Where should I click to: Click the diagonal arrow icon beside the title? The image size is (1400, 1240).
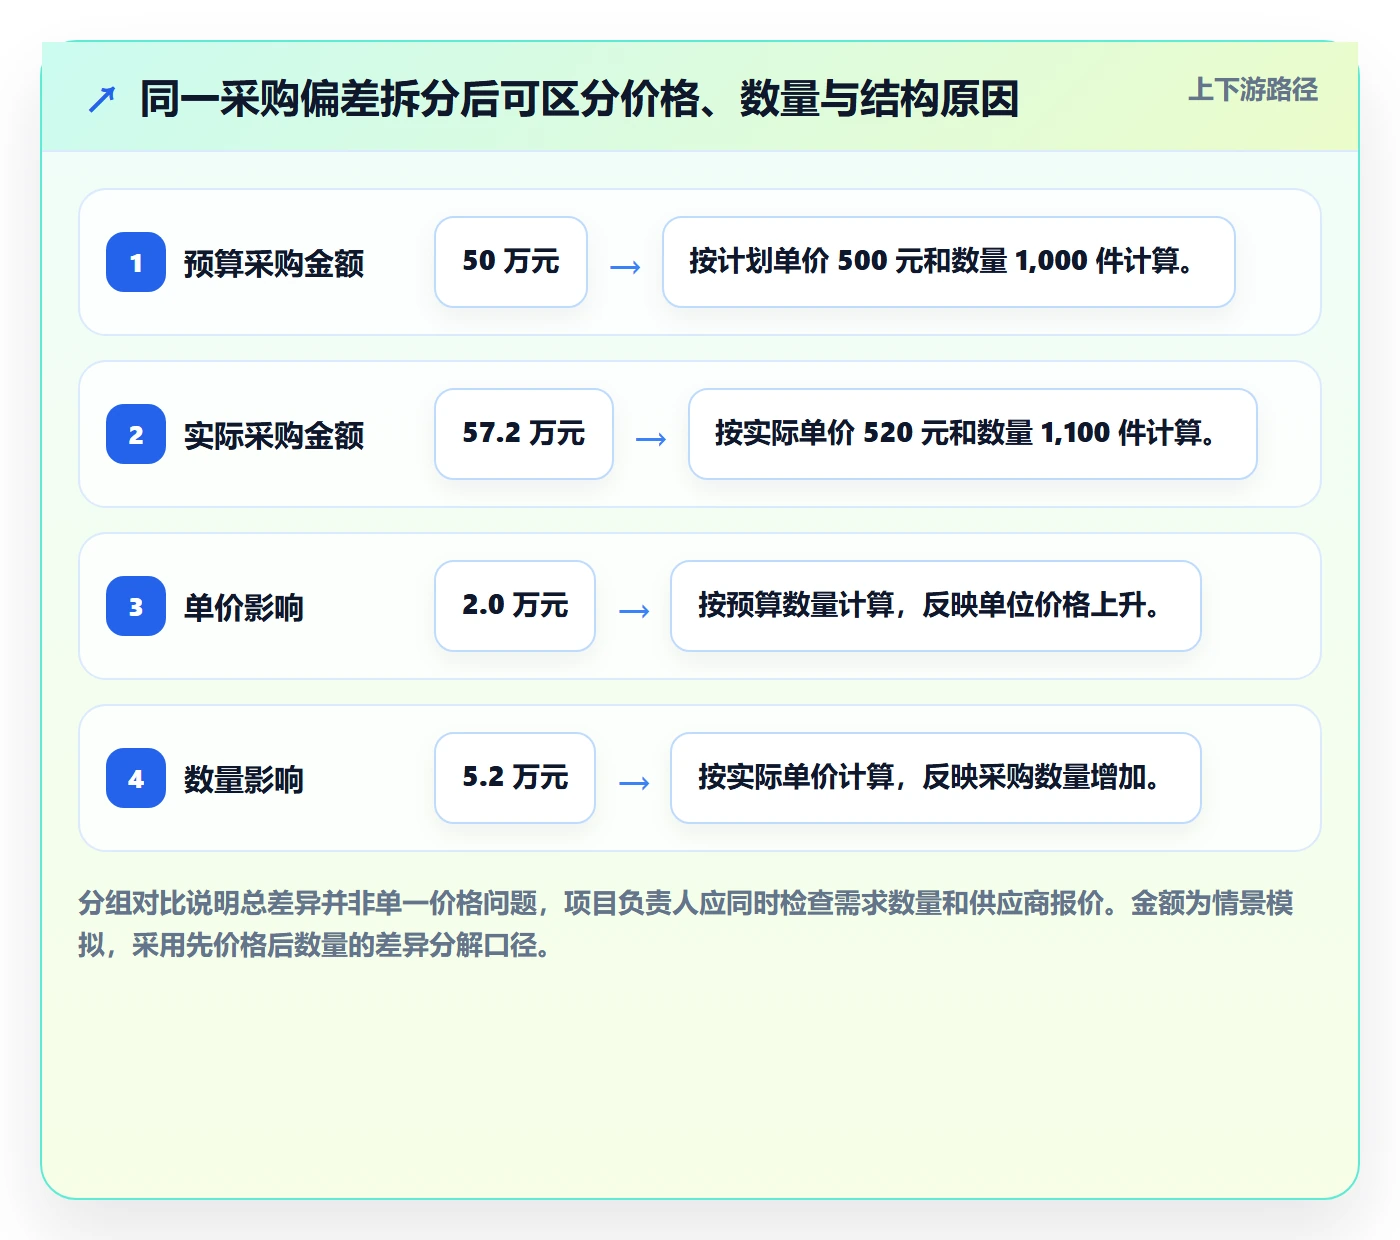[x=102, y=99]
